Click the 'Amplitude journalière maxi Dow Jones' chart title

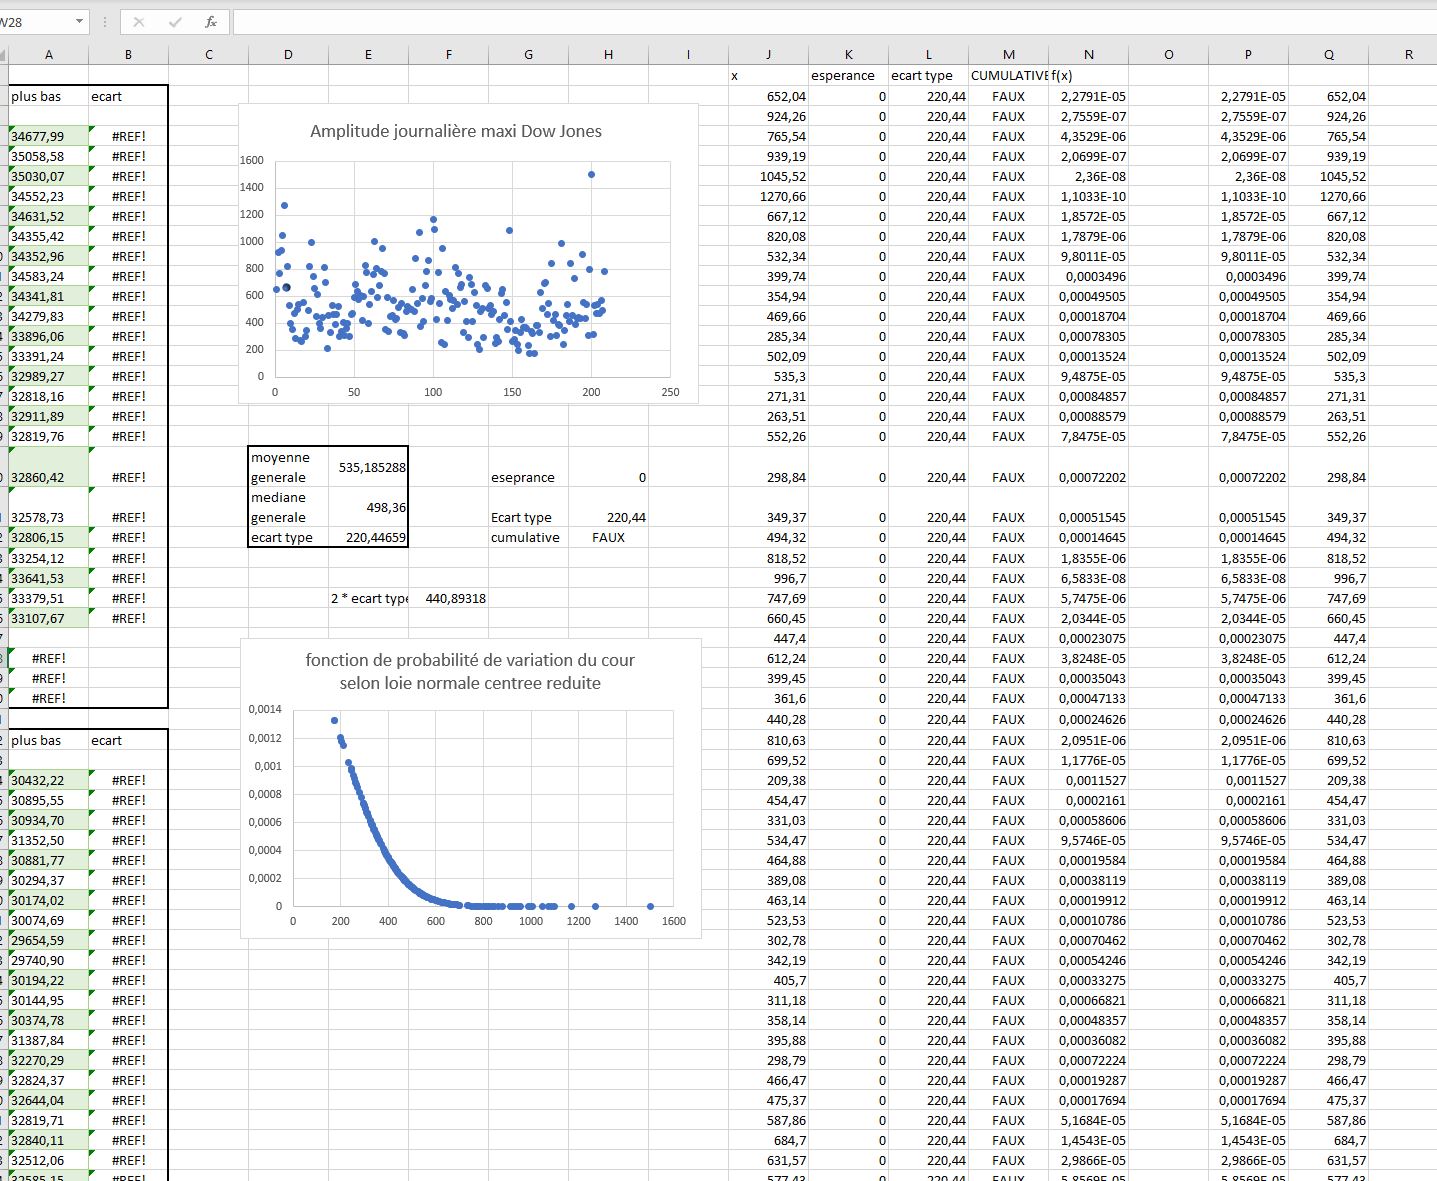[x=456, y=131]
